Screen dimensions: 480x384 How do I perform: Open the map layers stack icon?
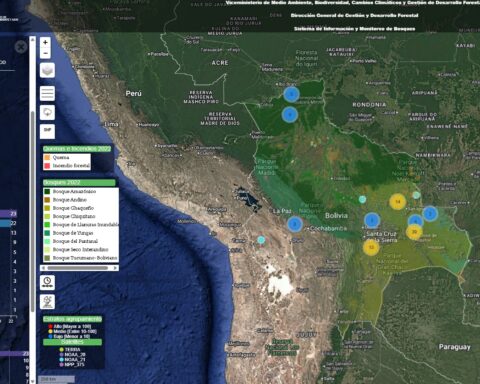click(x=47, y=70)
